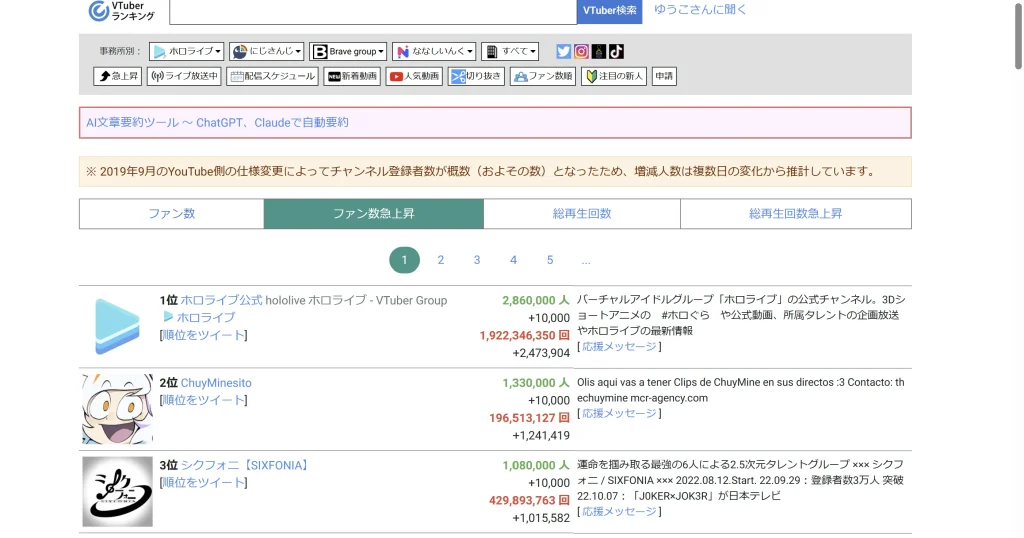
Task: Click the 申請 application button
Action: pos(664,76)
